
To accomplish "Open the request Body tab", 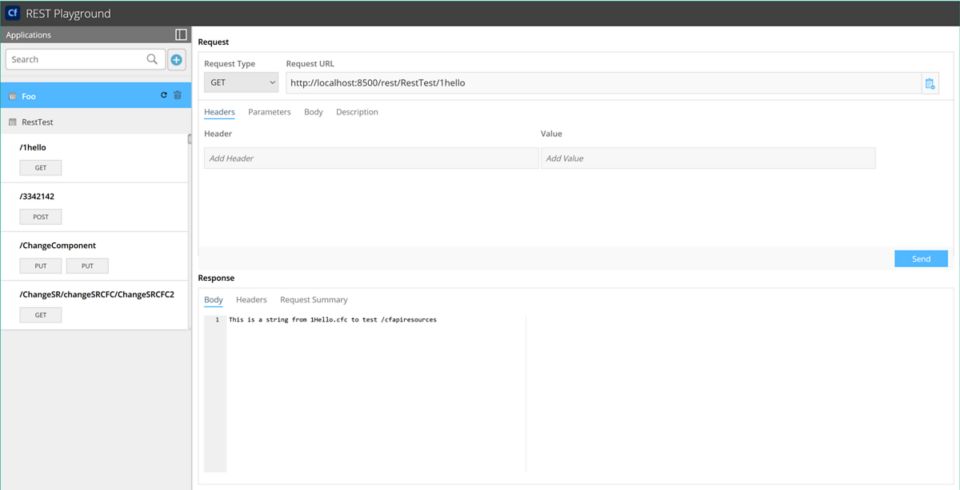I will click(x=313, y=112).
